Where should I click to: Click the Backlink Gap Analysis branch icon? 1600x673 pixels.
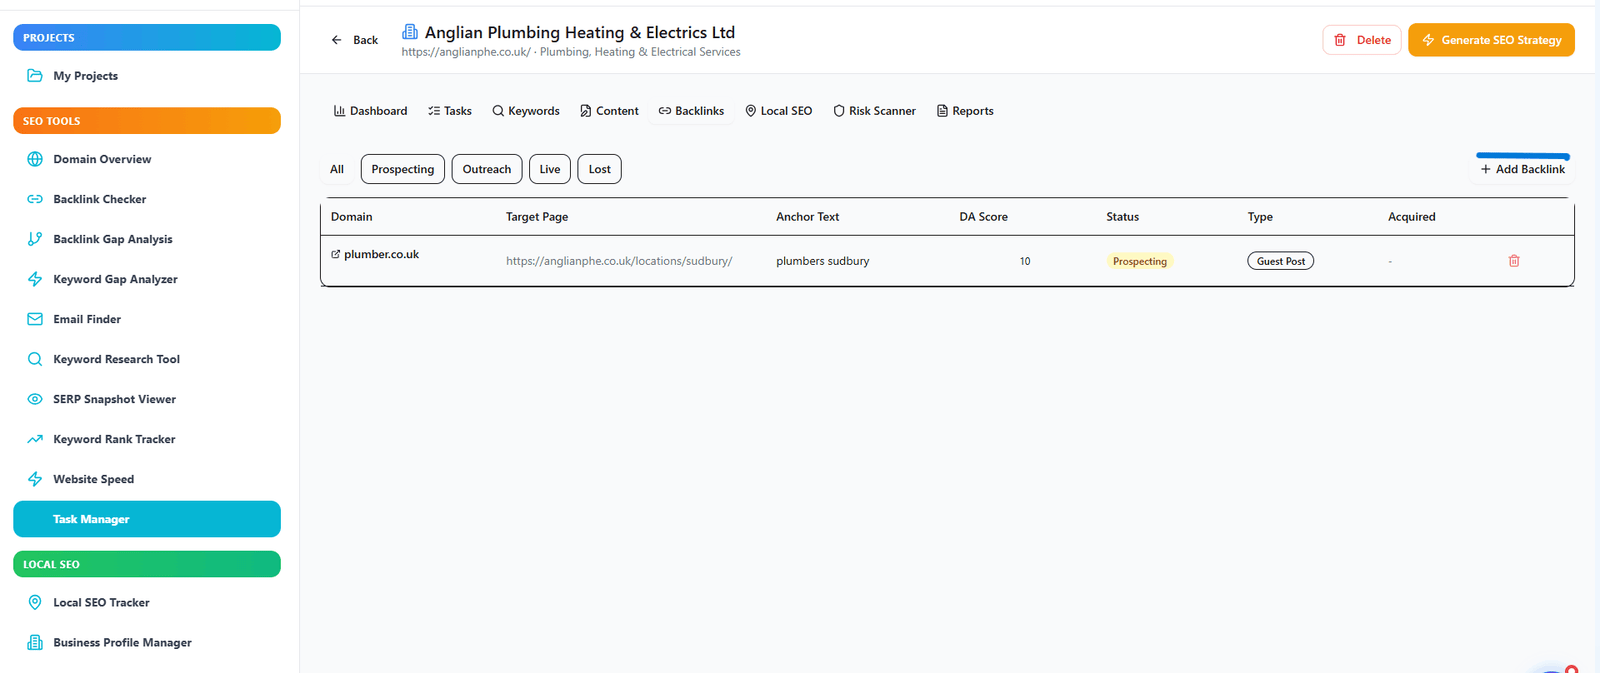[35, 239]
